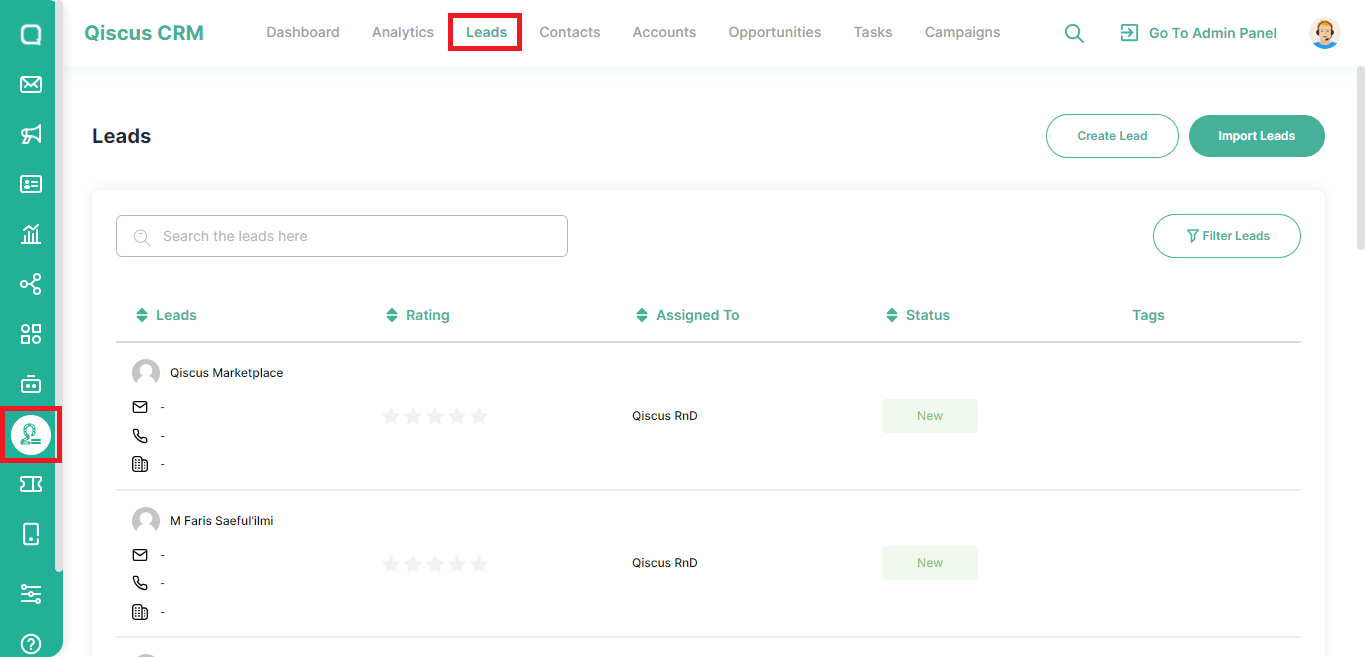Open the chat inbox sidebar icon

pos(31,35)
